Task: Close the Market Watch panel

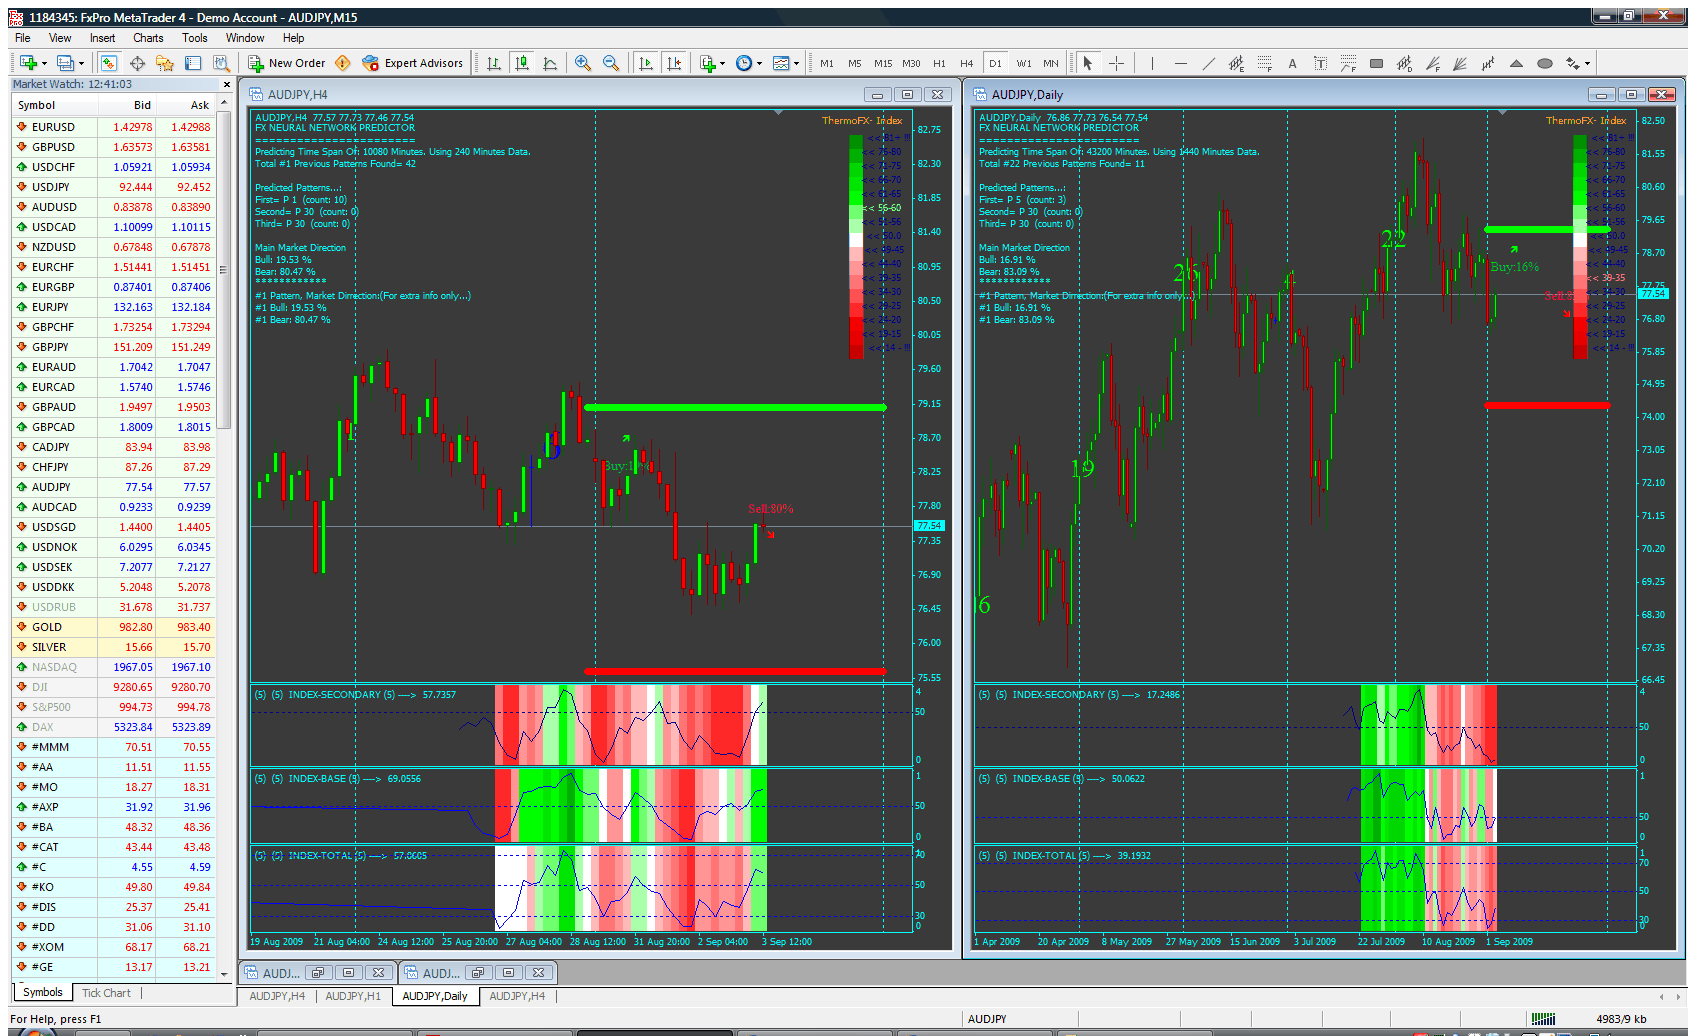Action: (226, 85)
